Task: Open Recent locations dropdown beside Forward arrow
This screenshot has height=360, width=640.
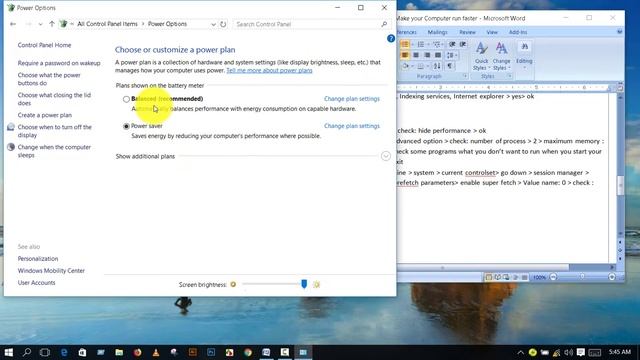Action: [x=40, y=24]
